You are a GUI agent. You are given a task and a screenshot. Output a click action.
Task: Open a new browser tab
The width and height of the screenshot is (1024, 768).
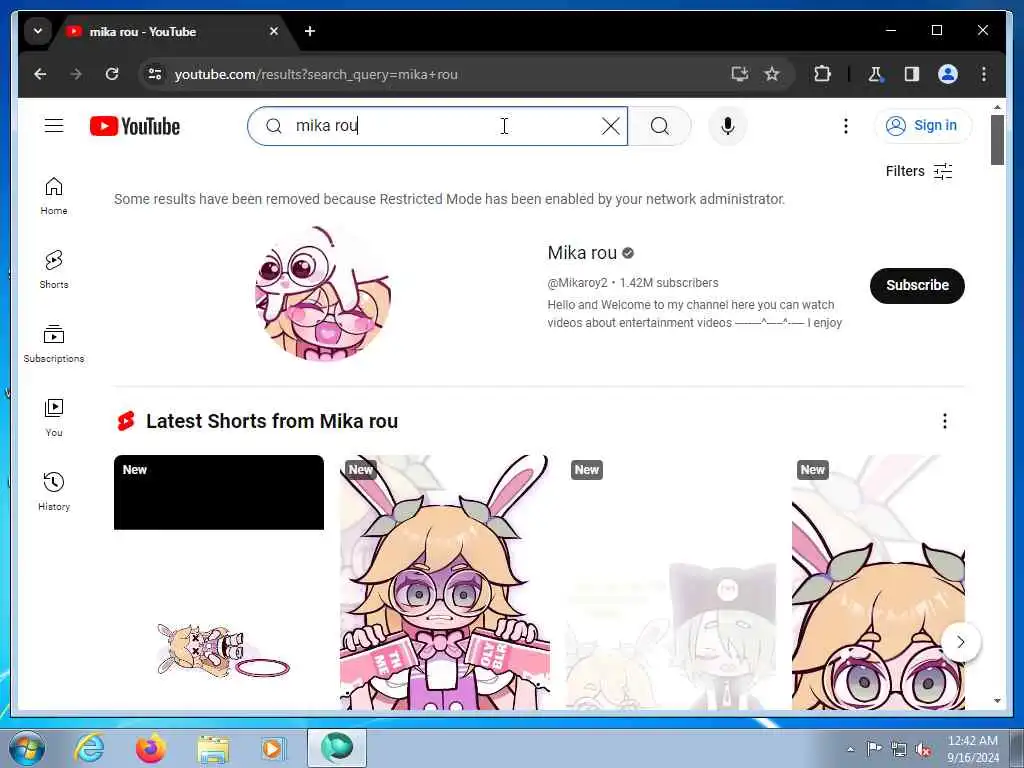click(310, 31)
